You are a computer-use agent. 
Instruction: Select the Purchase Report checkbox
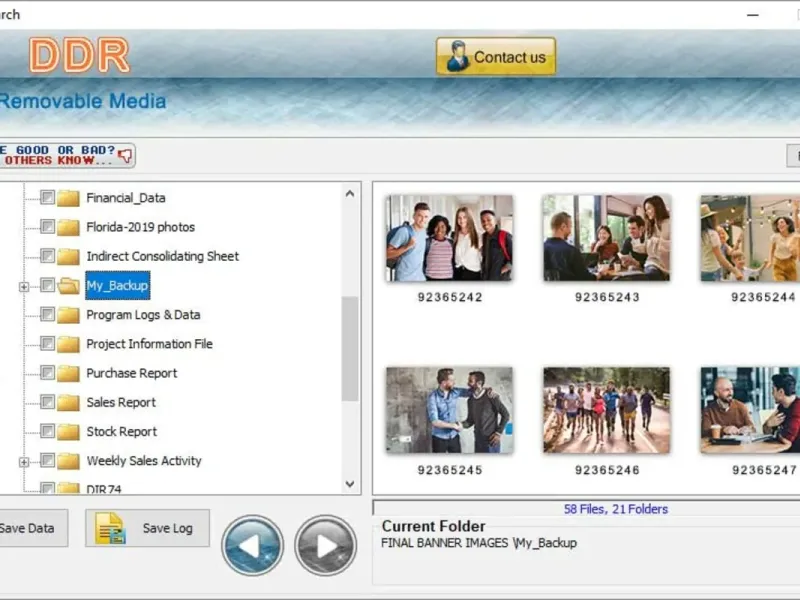47,372
